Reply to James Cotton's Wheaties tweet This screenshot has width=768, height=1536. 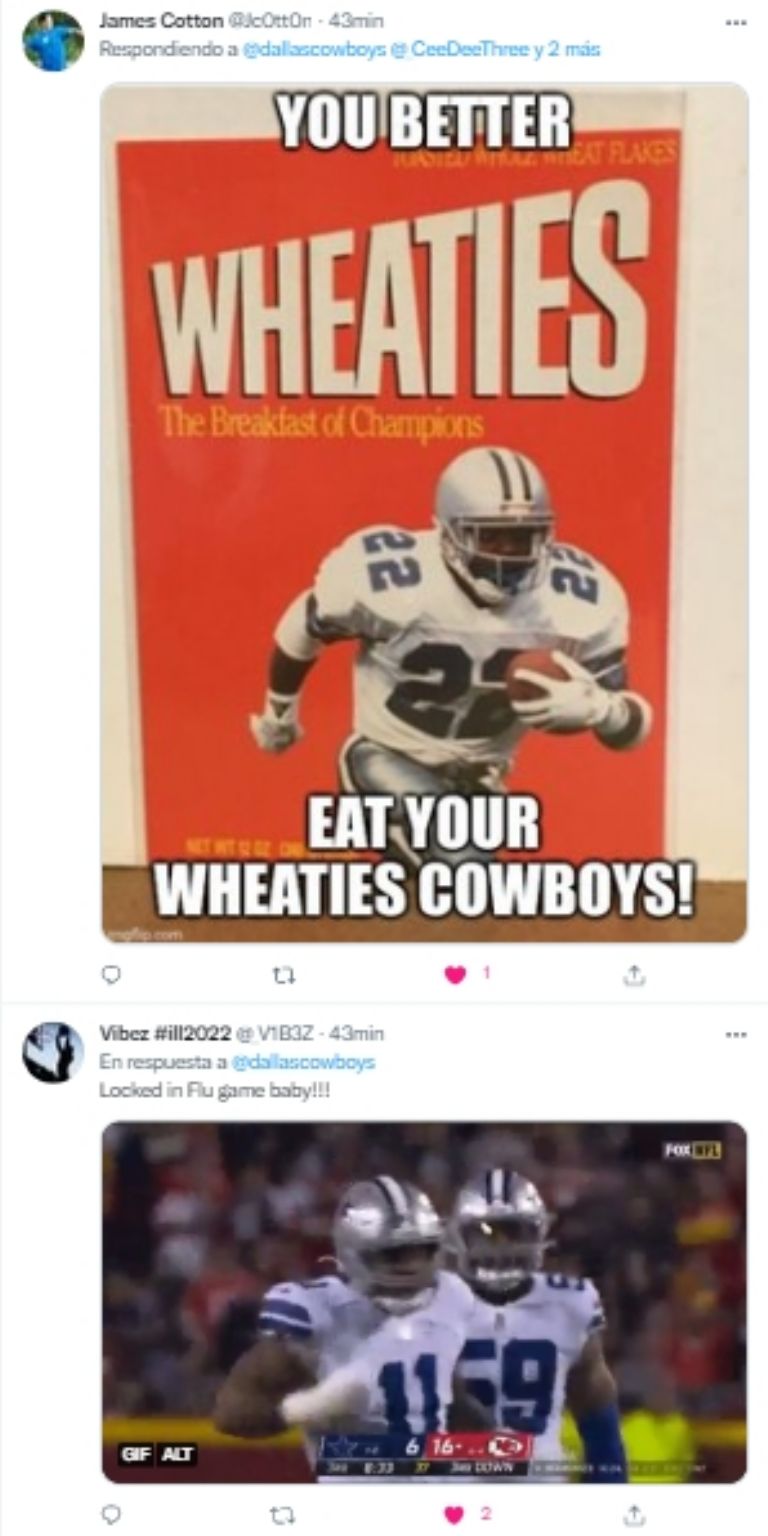[112, 974]
